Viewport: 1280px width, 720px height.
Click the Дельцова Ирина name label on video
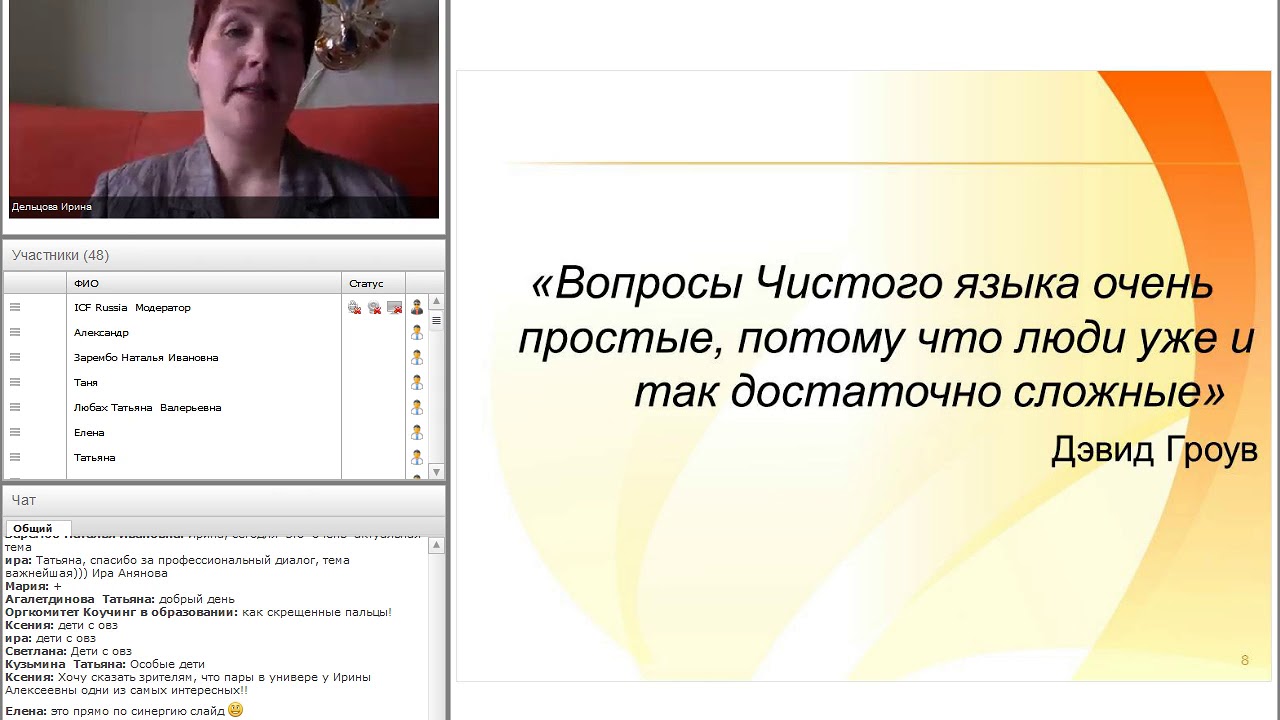[51, 207]
